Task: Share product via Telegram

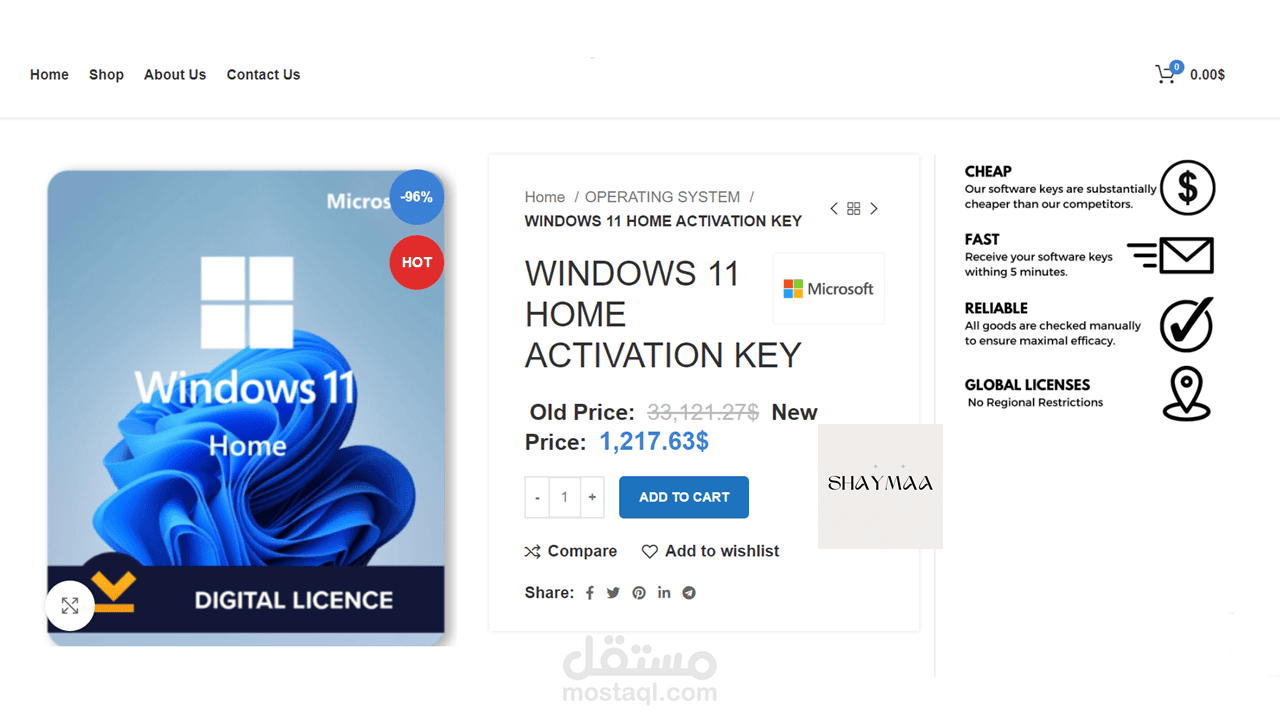Action: coord(689,593)
